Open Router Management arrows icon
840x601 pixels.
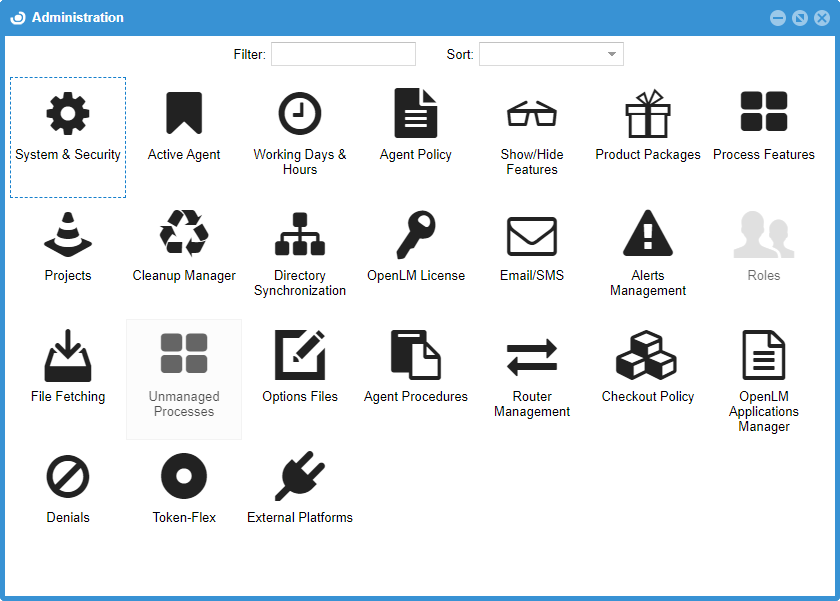coord(532,357)
